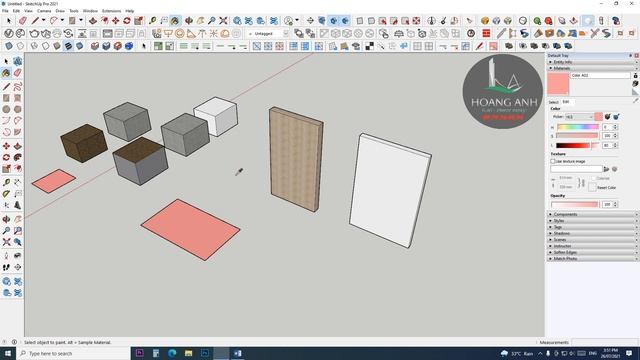This screenshot has width=640, height=360.
Task: Open the dropdown arrow beside the Rectangle tool
Action: 80,20
